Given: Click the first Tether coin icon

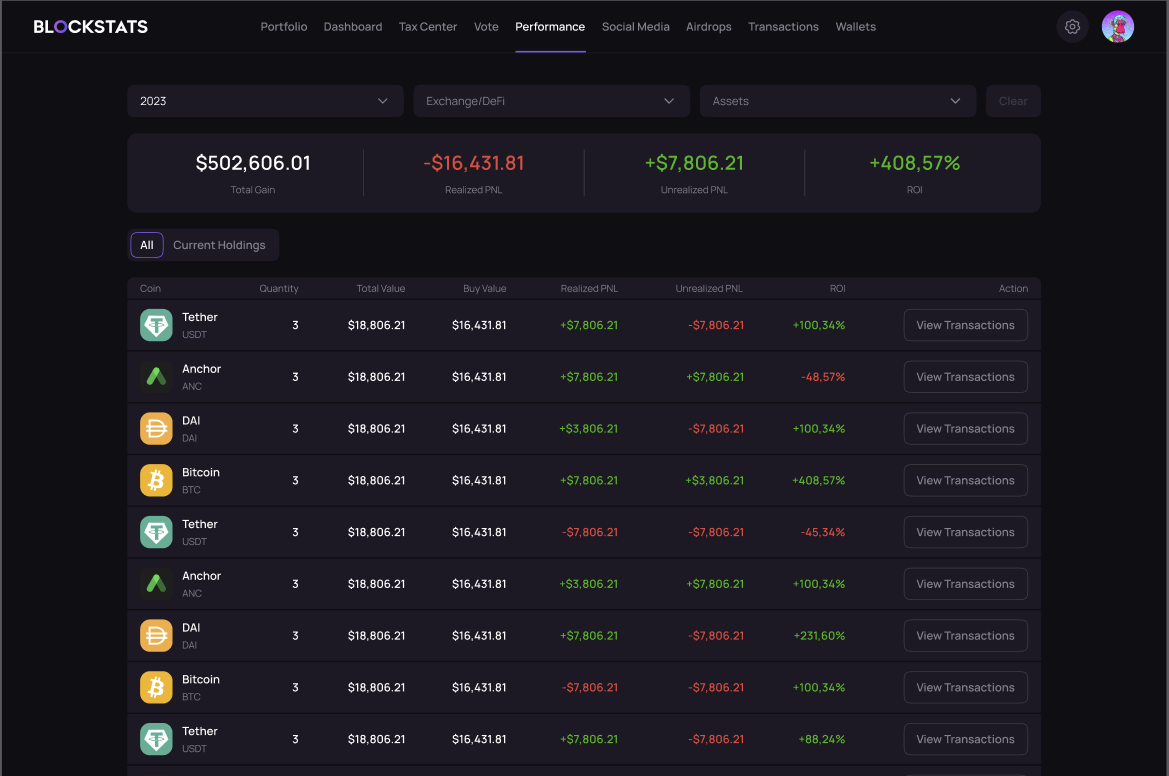Looking at the screenshot, I should point(156,325).
